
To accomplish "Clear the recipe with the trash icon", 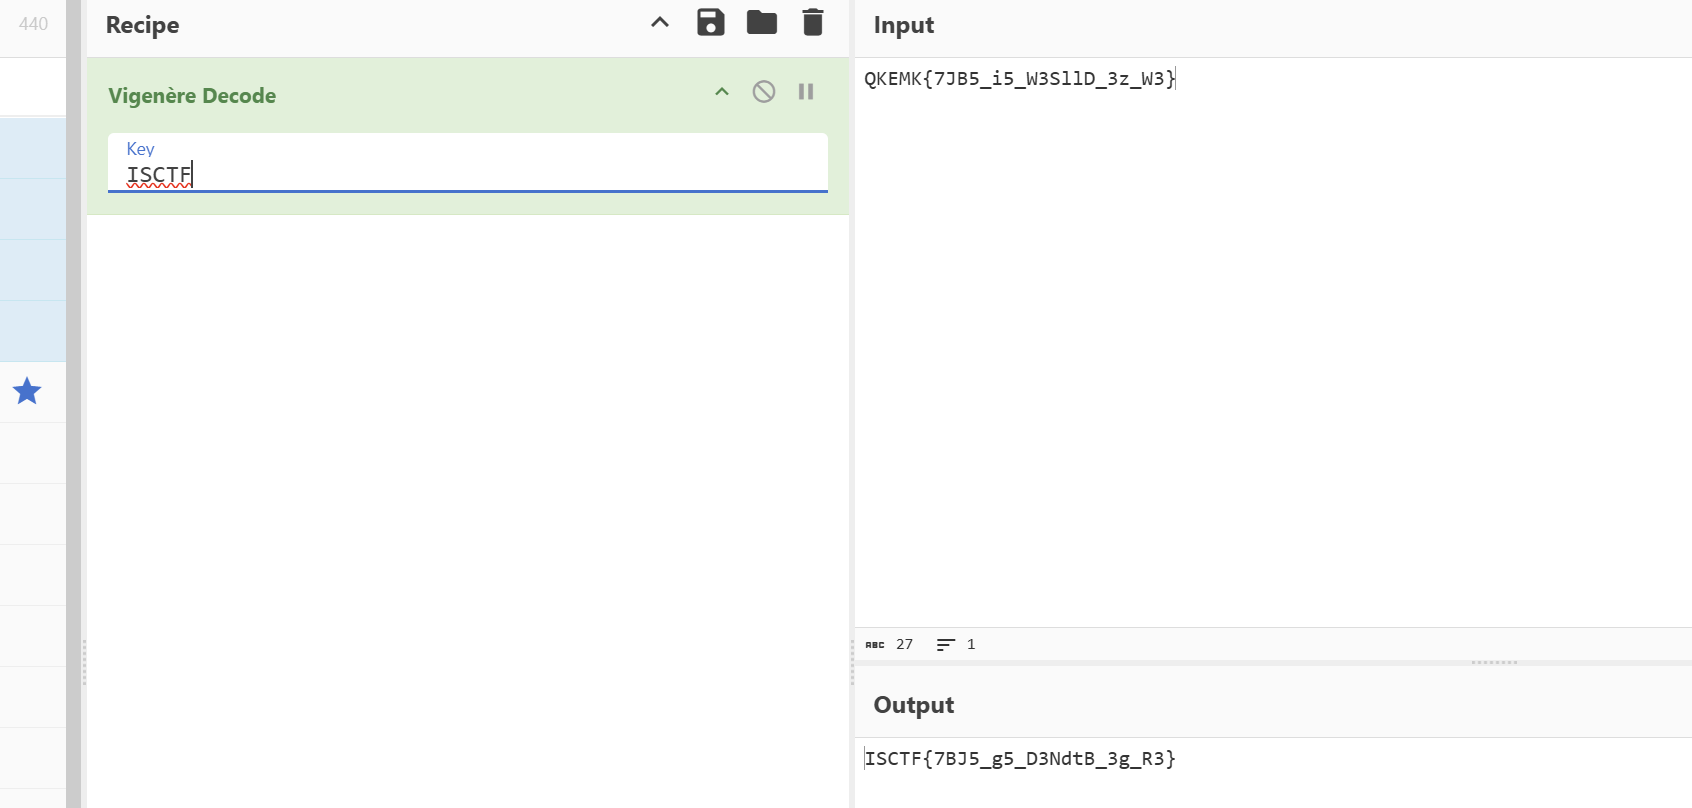I will [x=813, y=23].
